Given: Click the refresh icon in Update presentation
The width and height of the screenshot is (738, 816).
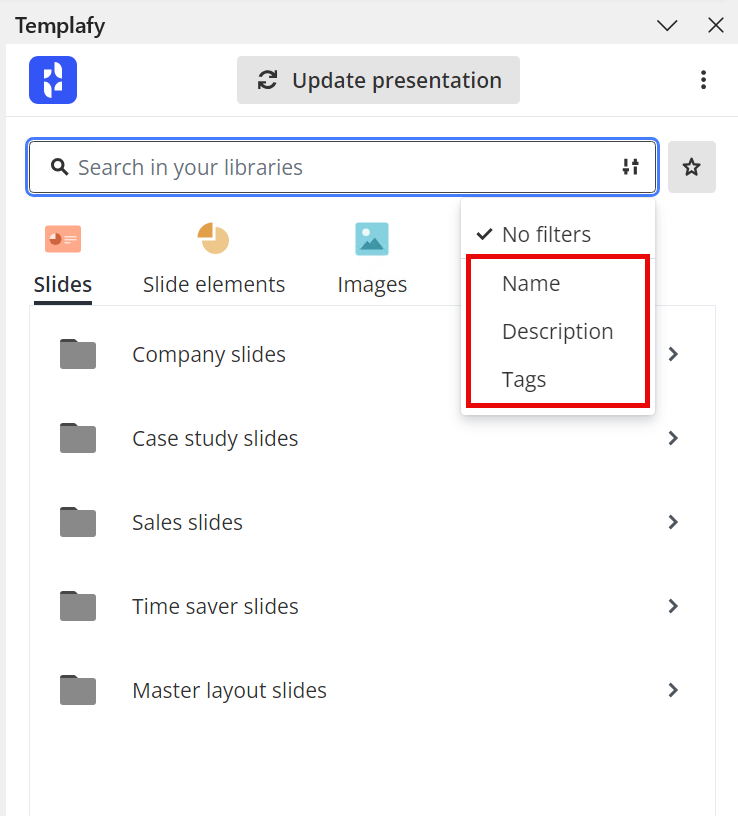Looking at the screenshot, I should [268, 80].
